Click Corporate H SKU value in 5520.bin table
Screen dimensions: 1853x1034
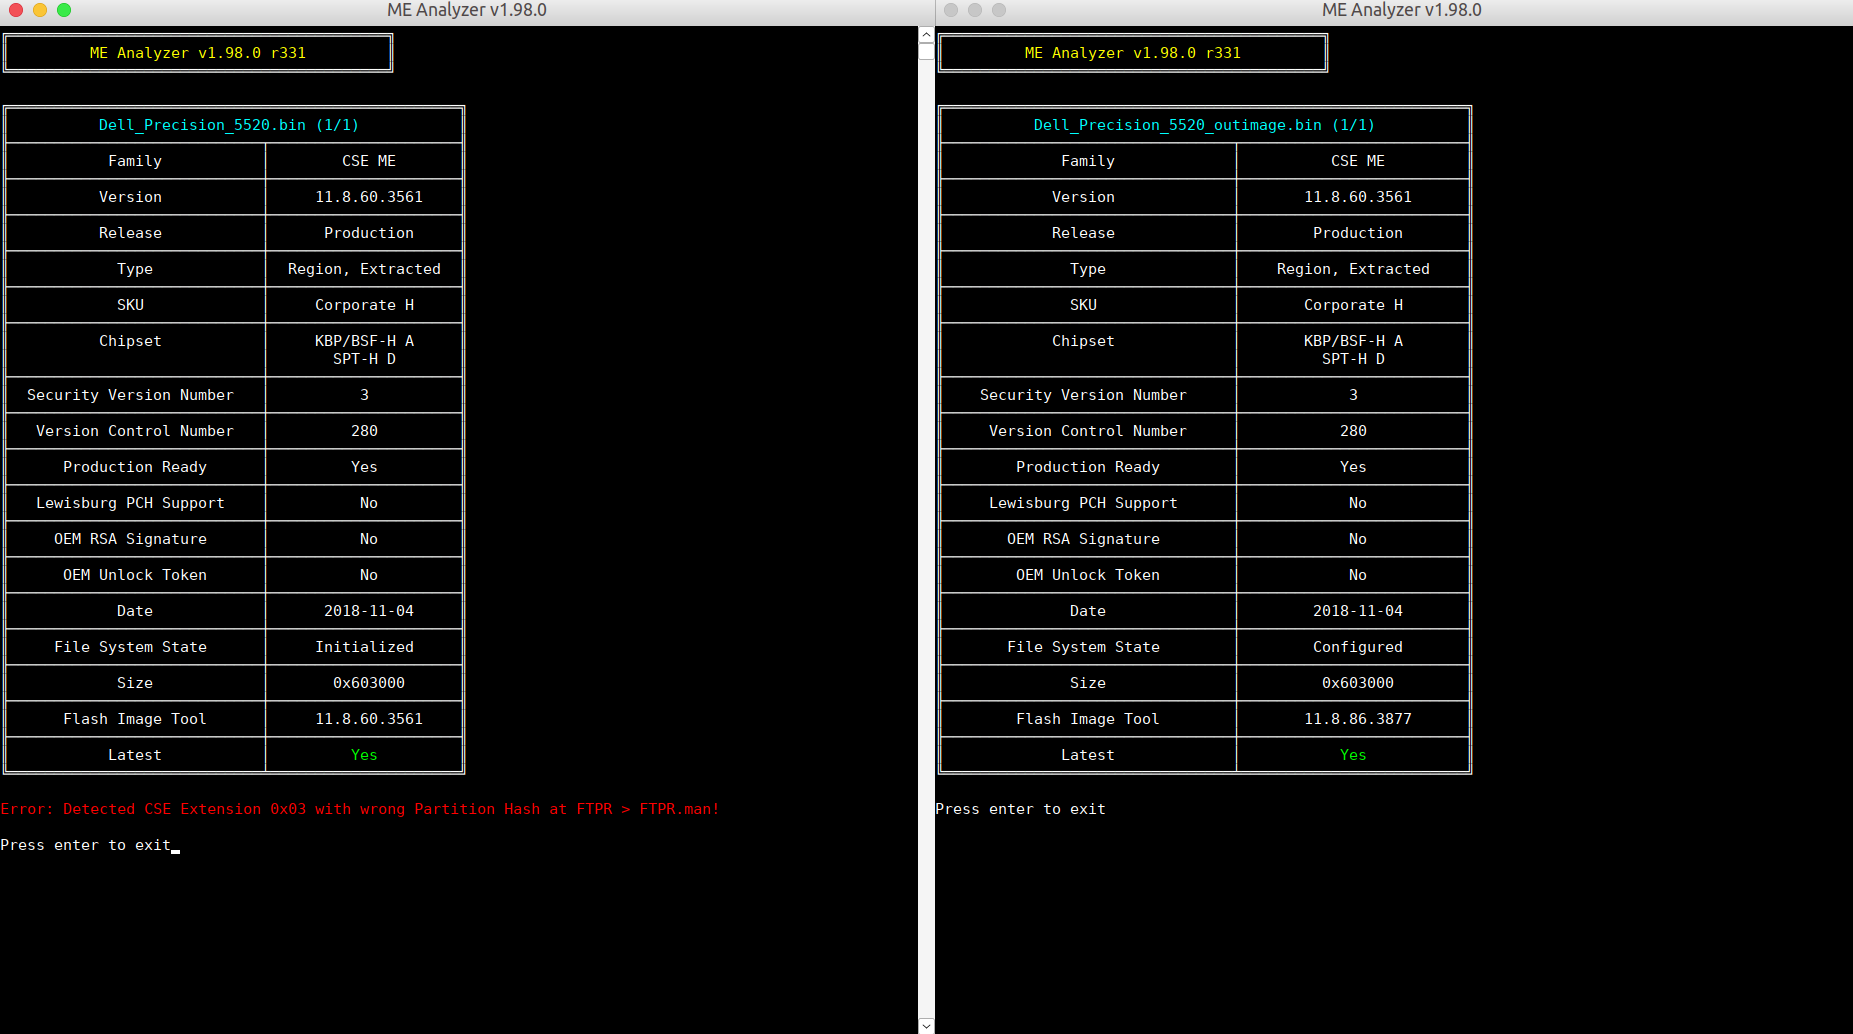click(364, 305)
